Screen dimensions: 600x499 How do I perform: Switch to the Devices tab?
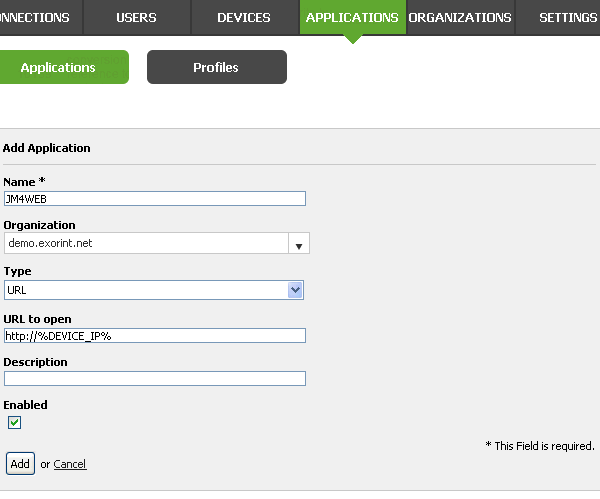pyautogui.click(x=245, y=17)
